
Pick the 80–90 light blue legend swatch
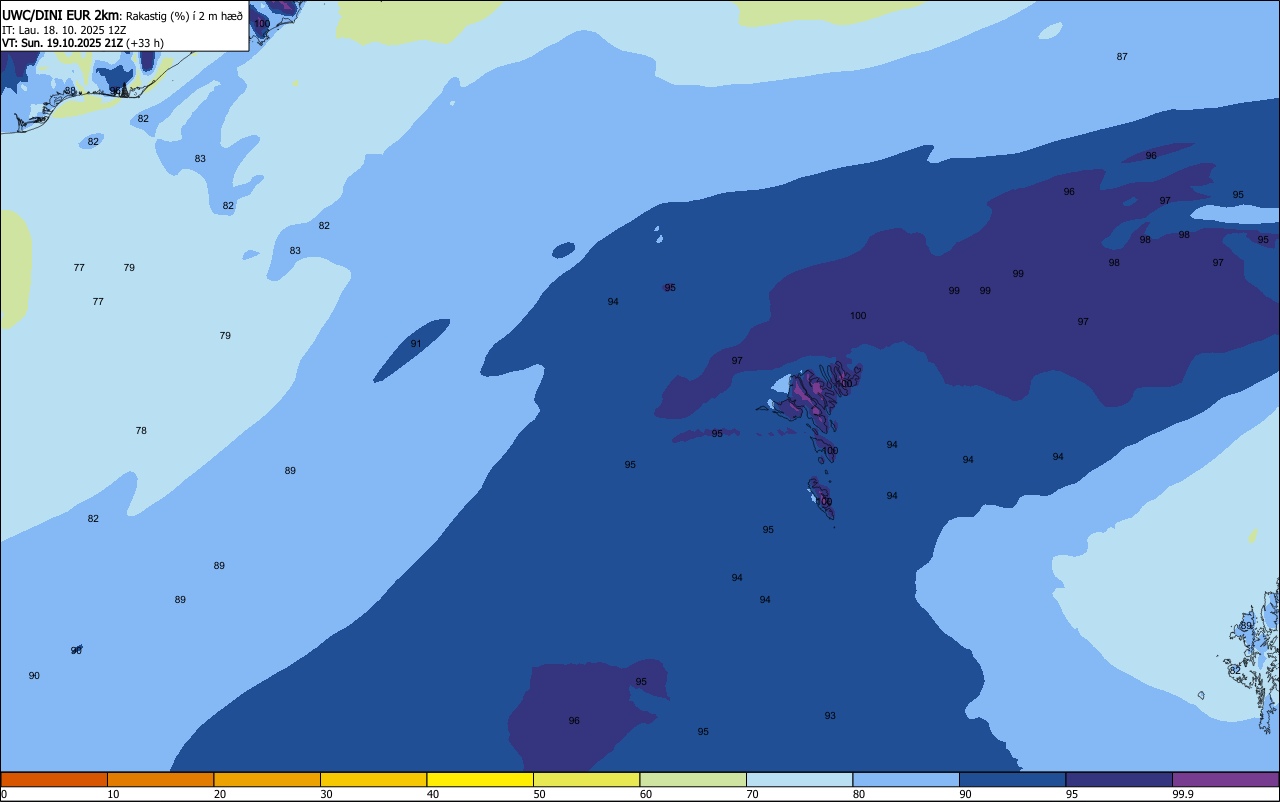[x=906, y=779]
